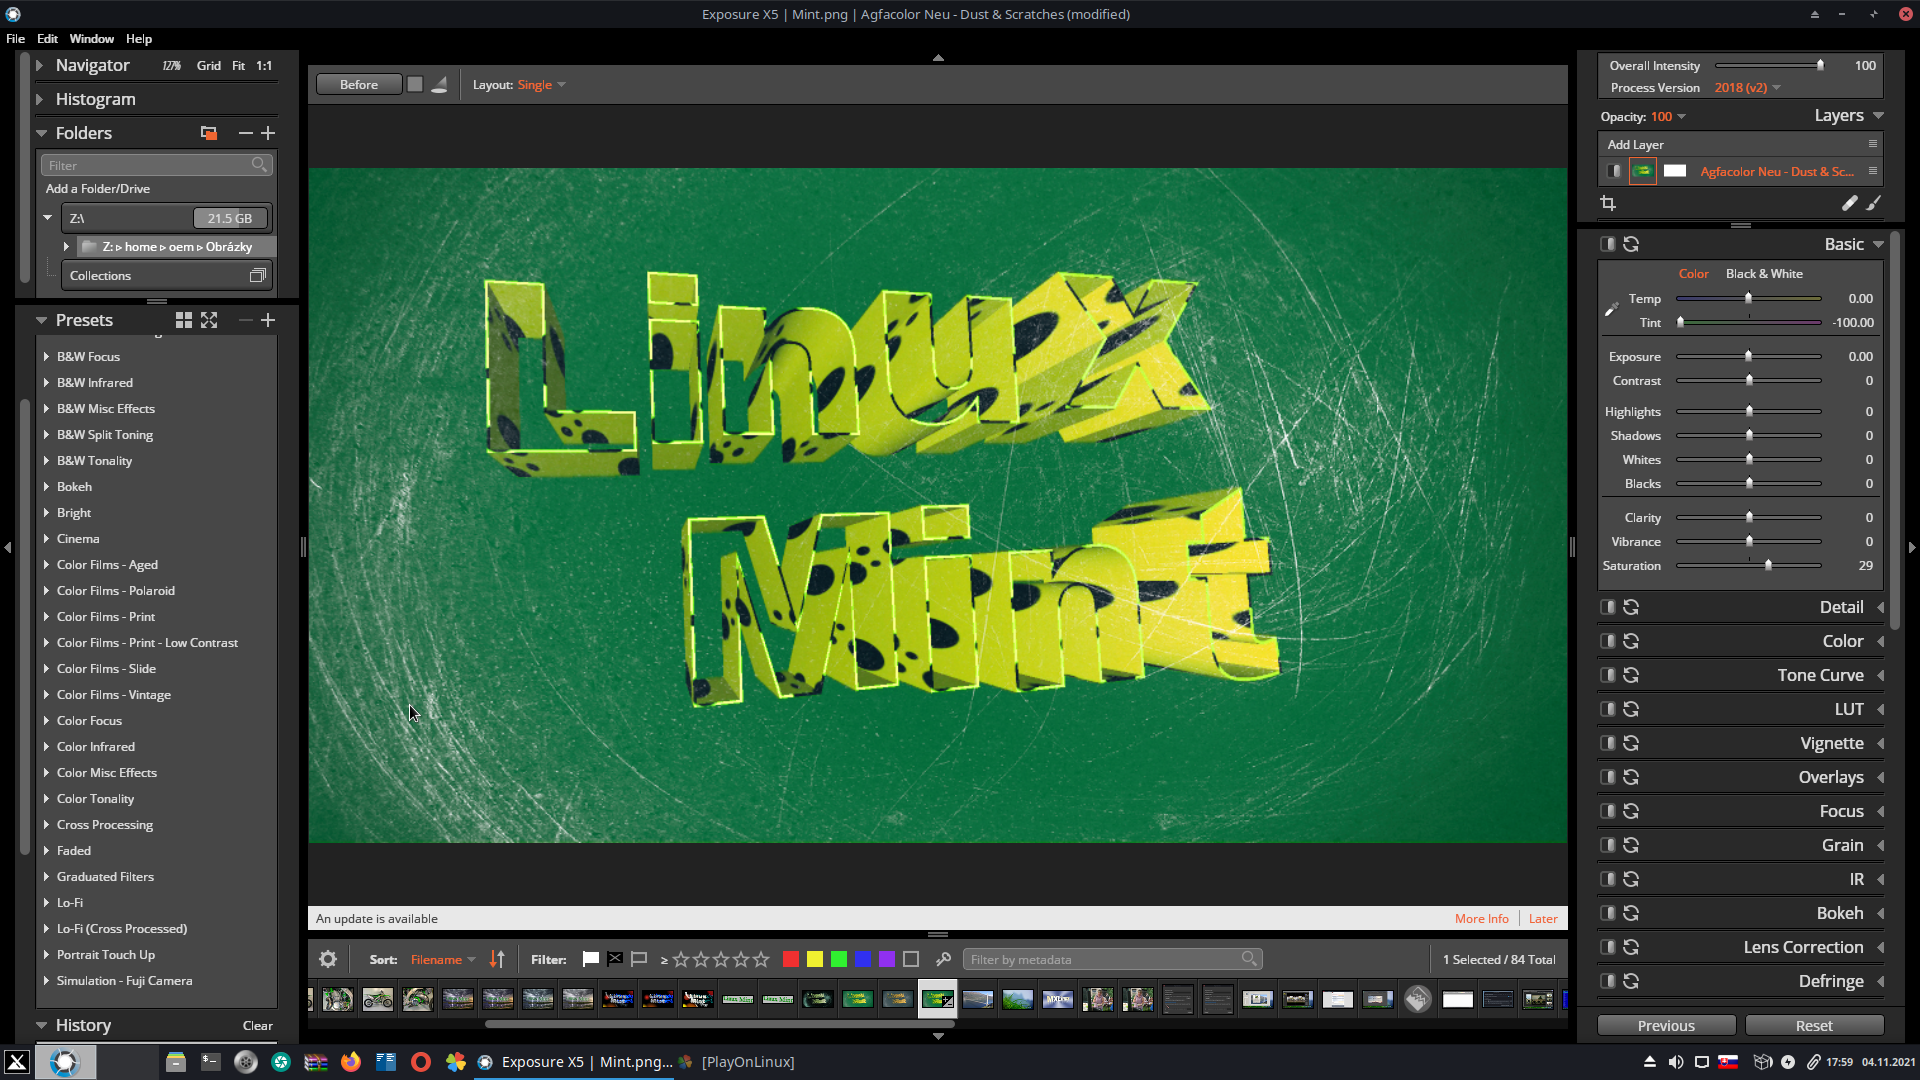Open the Window menu
The height and width of the screenshot is (1080, 1920).
click(91, 39)
